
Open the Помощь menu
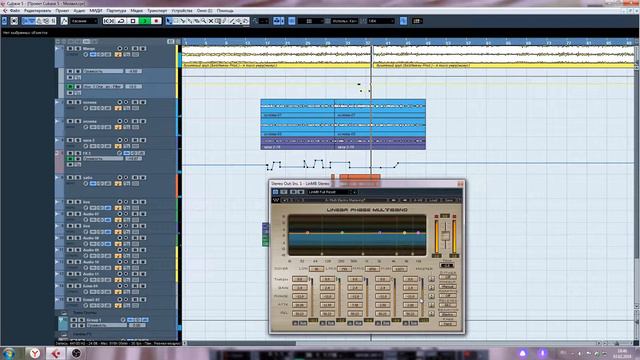[225, 10]
